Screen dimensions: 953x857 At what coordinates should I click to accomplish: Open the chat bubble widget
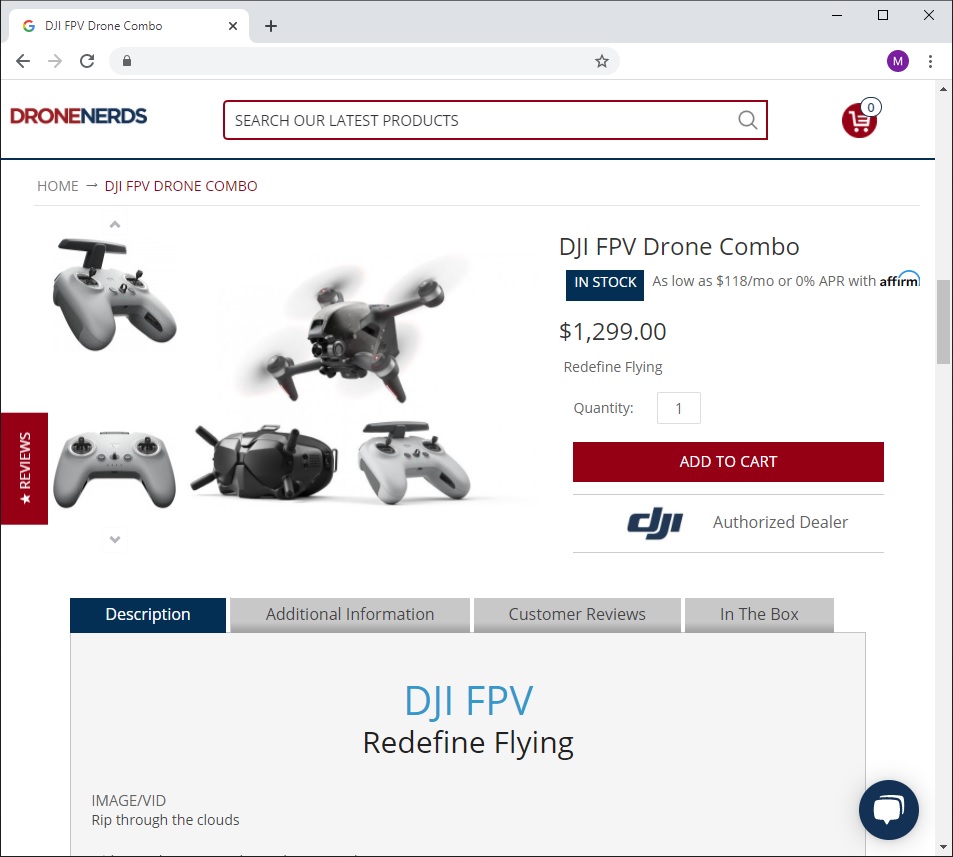(889, 810)
